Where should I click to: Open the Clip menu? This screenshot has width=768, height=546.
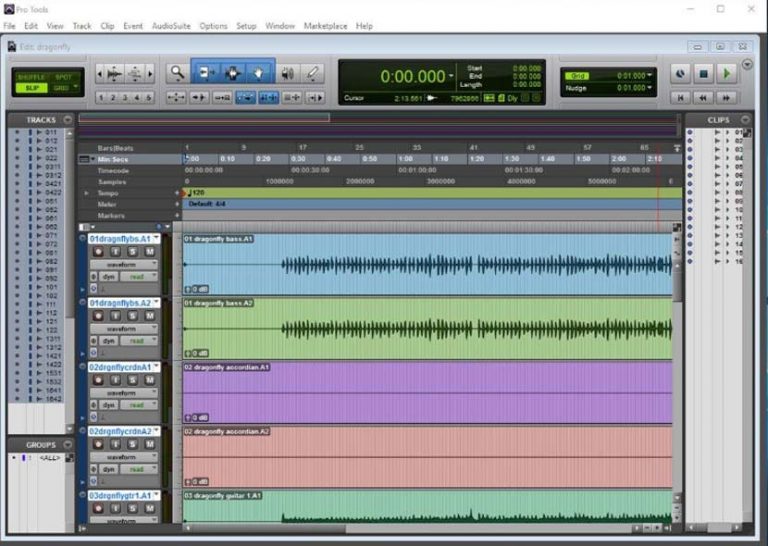pos(107,26)
